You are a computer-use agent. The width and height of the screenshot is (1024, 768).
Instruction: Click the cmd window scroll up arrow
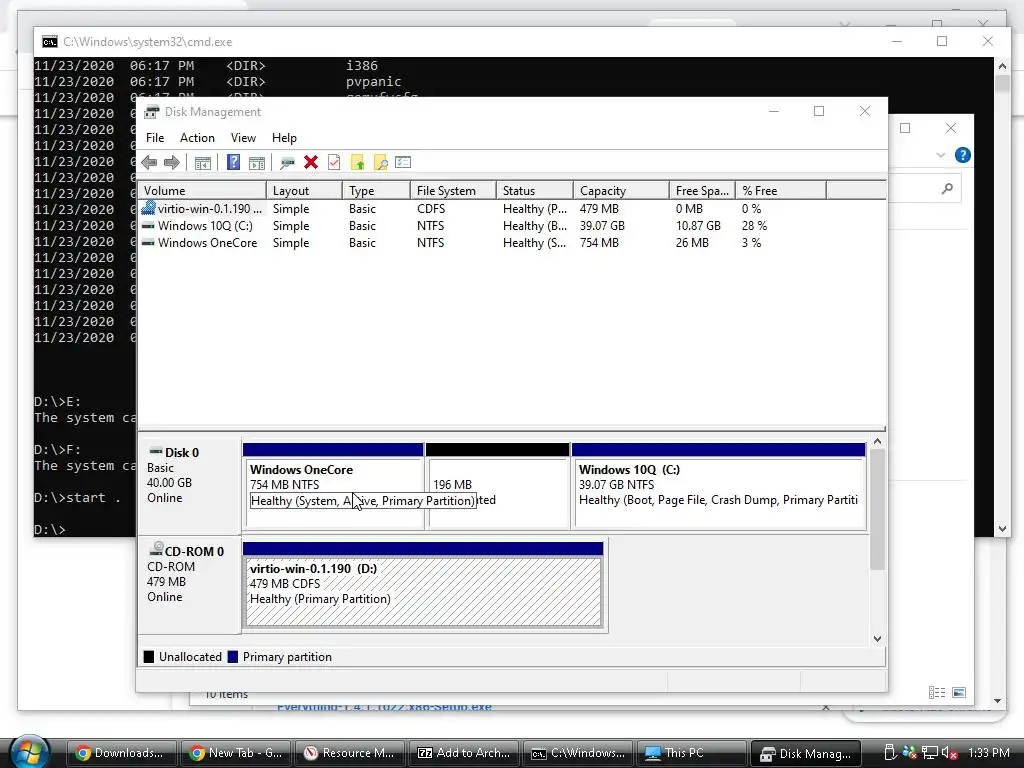1002,66
